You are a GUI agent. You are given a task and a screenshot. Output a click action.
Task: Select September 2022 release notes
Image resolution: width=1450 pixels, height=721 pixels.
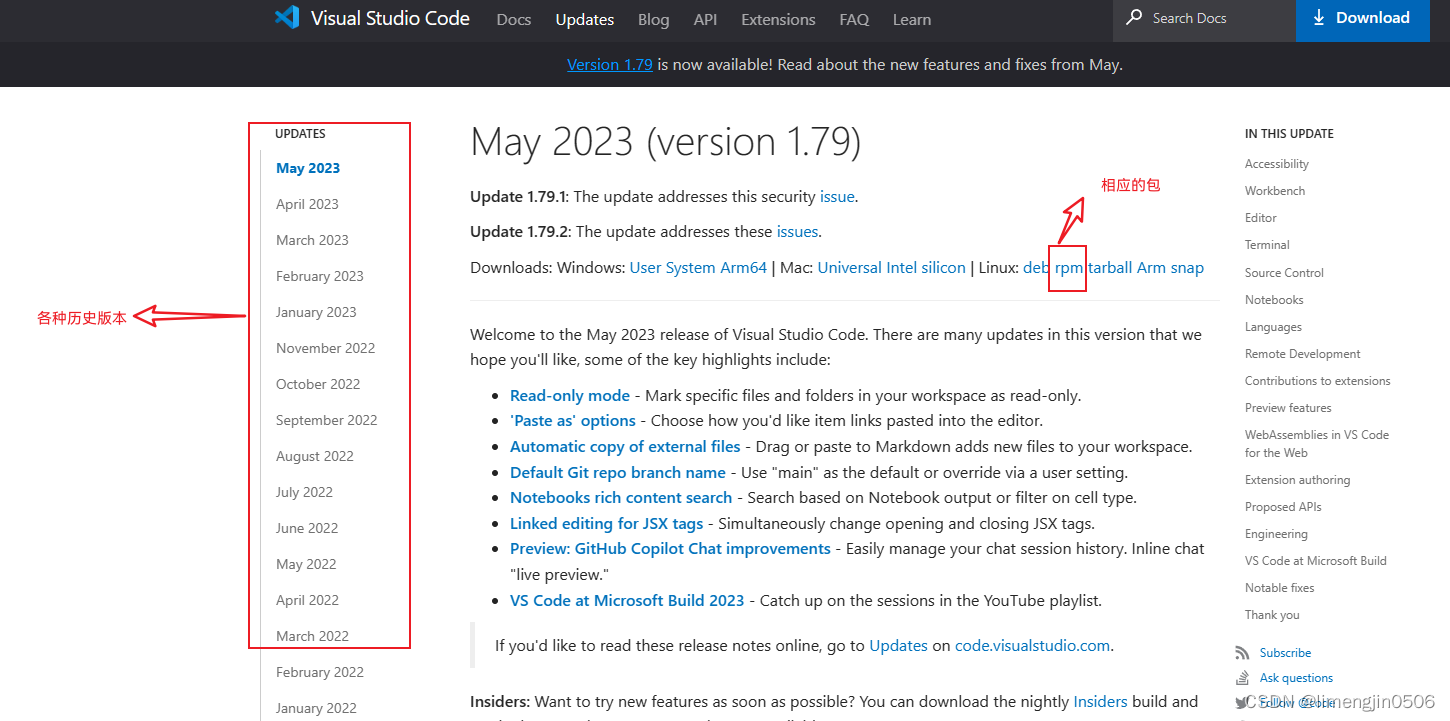pos(327,420)
